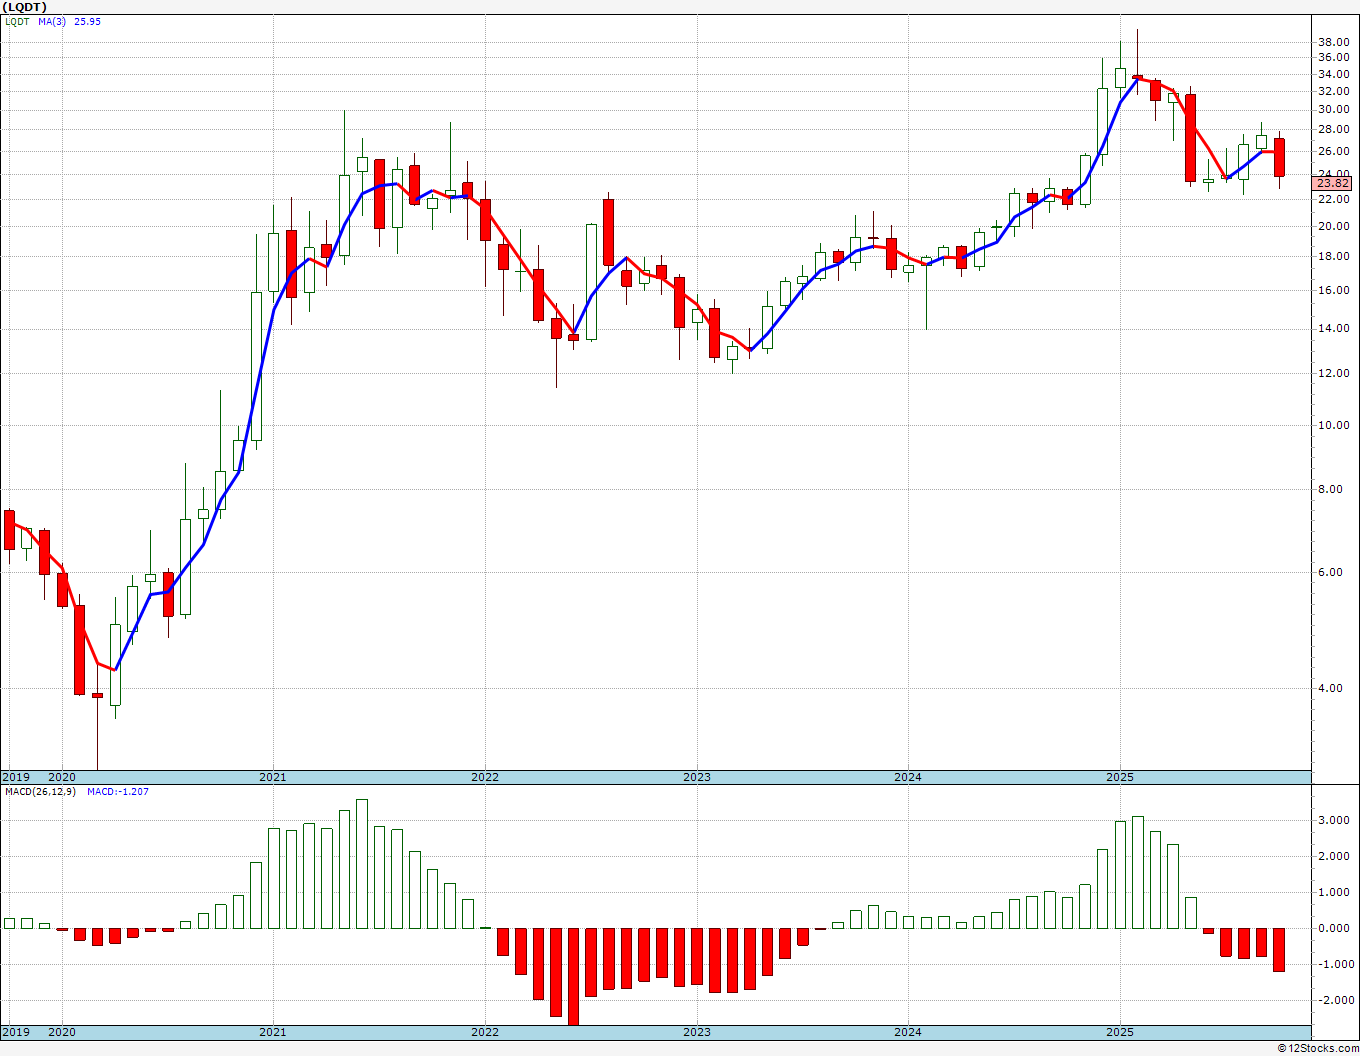Click the 3.000 MACD axis label
The width and height of the screenshot is (1360, 1056).
tap(1332, 820)
